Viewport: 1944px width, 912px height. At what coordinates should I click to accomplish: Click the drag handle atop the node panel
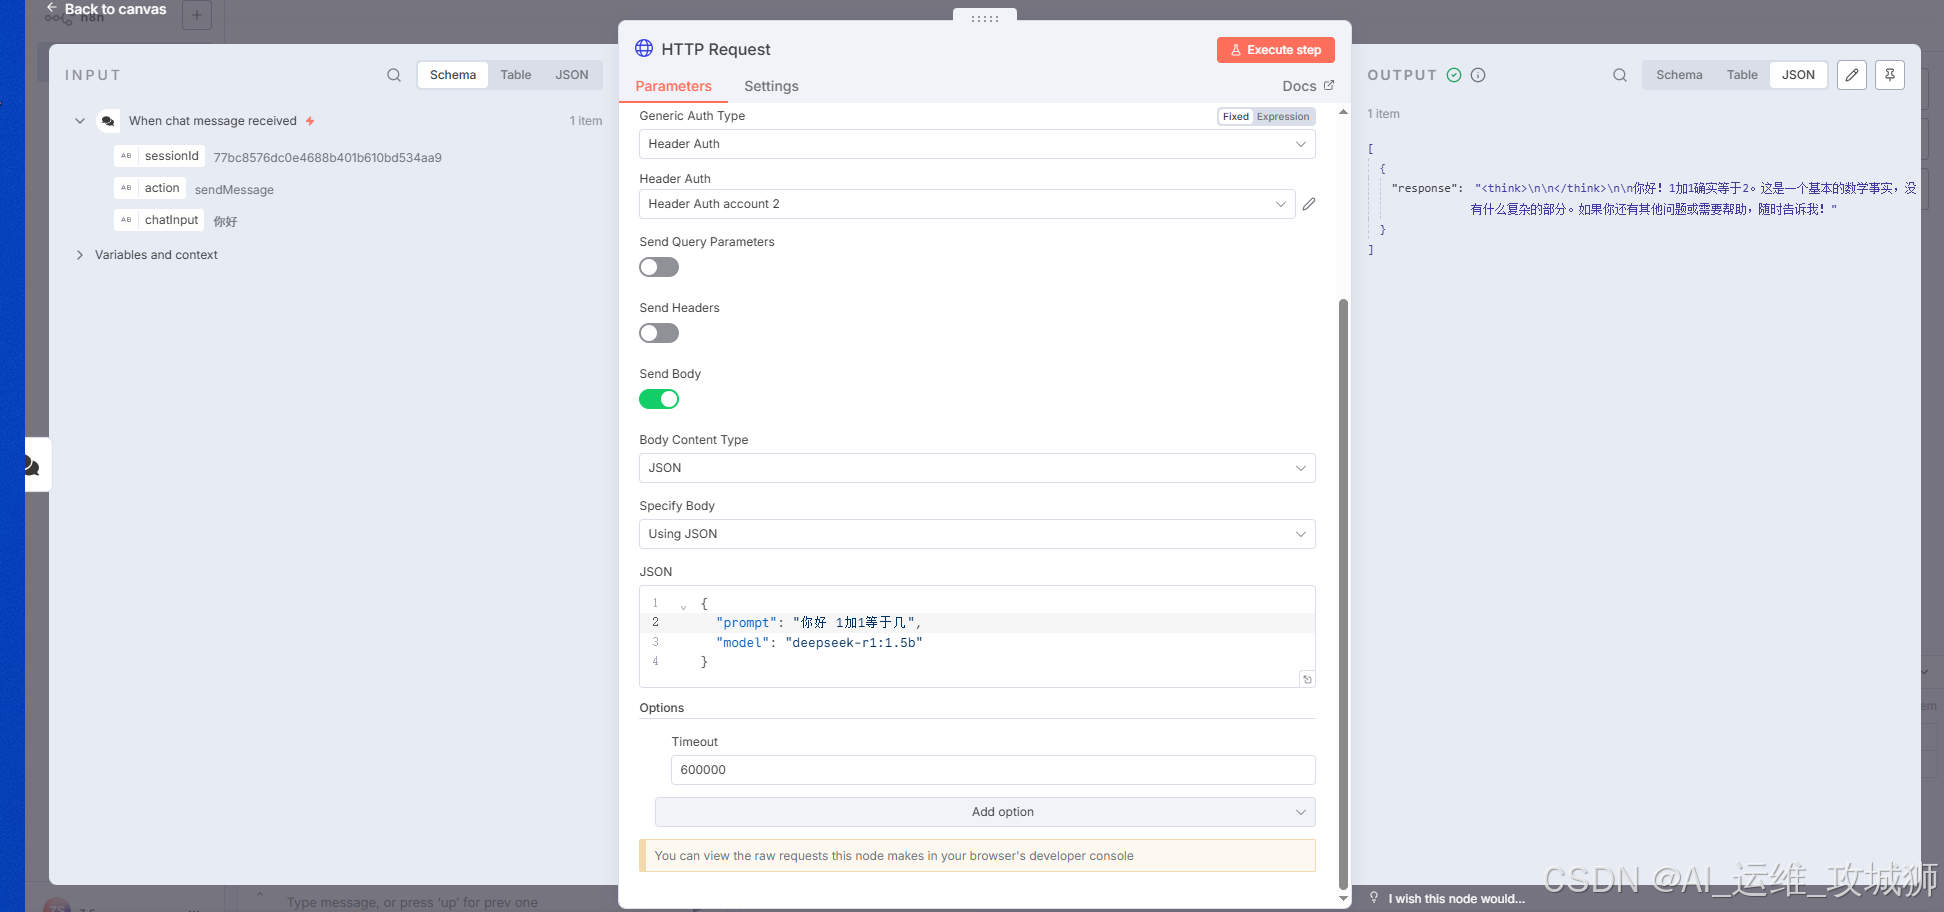click(x=985, y=18)
